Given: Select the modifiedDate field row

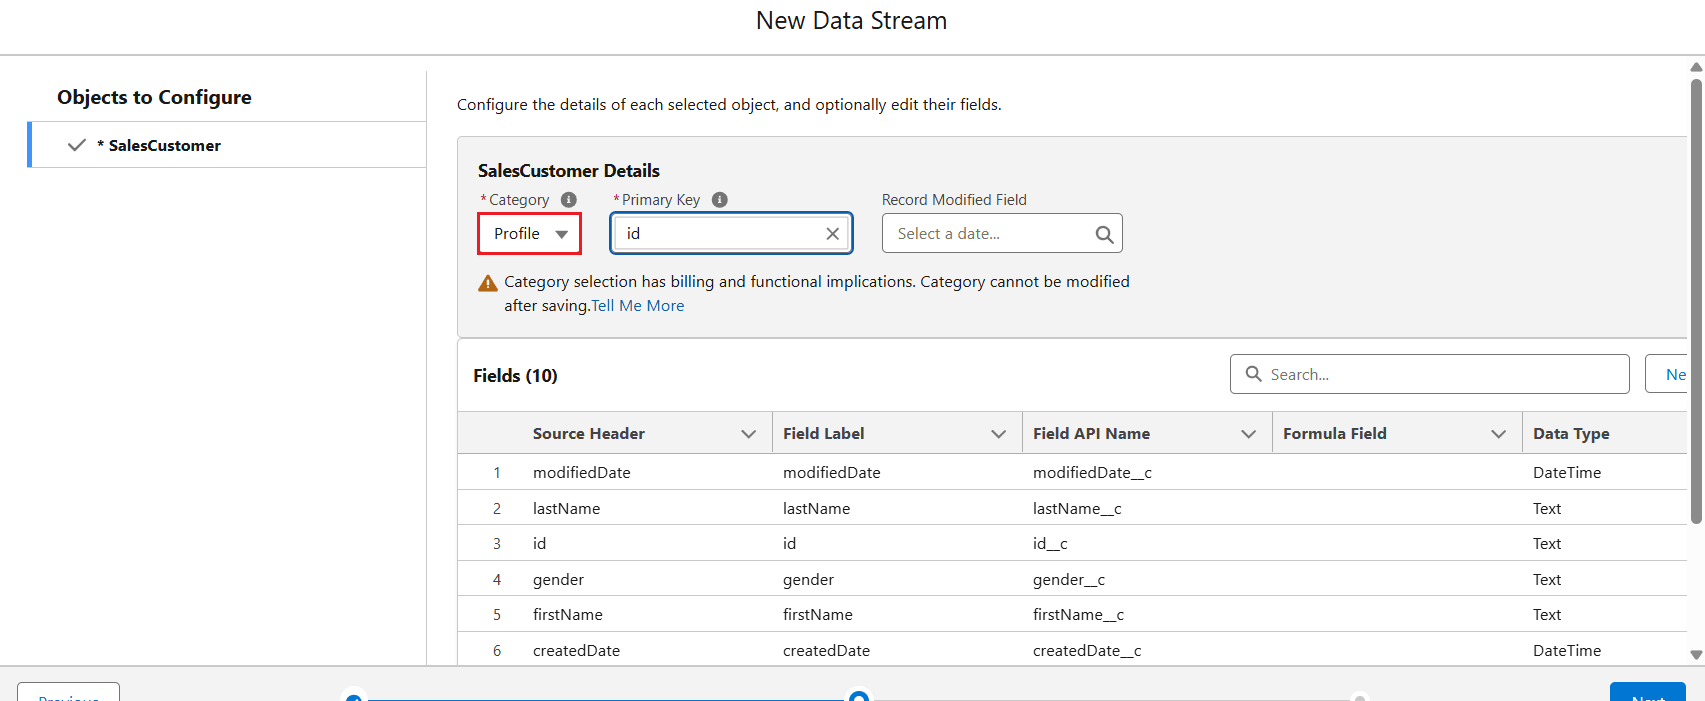Looking at the screenshot, I should (x=582, y=472).
